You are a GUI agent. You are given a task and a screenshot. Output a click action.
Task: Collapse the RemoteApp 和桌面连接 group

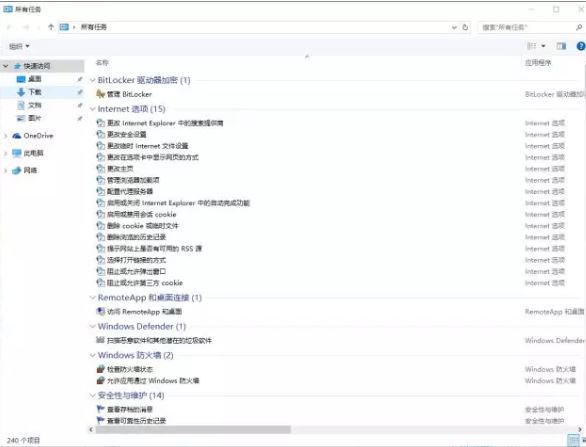tap(93, 298)
